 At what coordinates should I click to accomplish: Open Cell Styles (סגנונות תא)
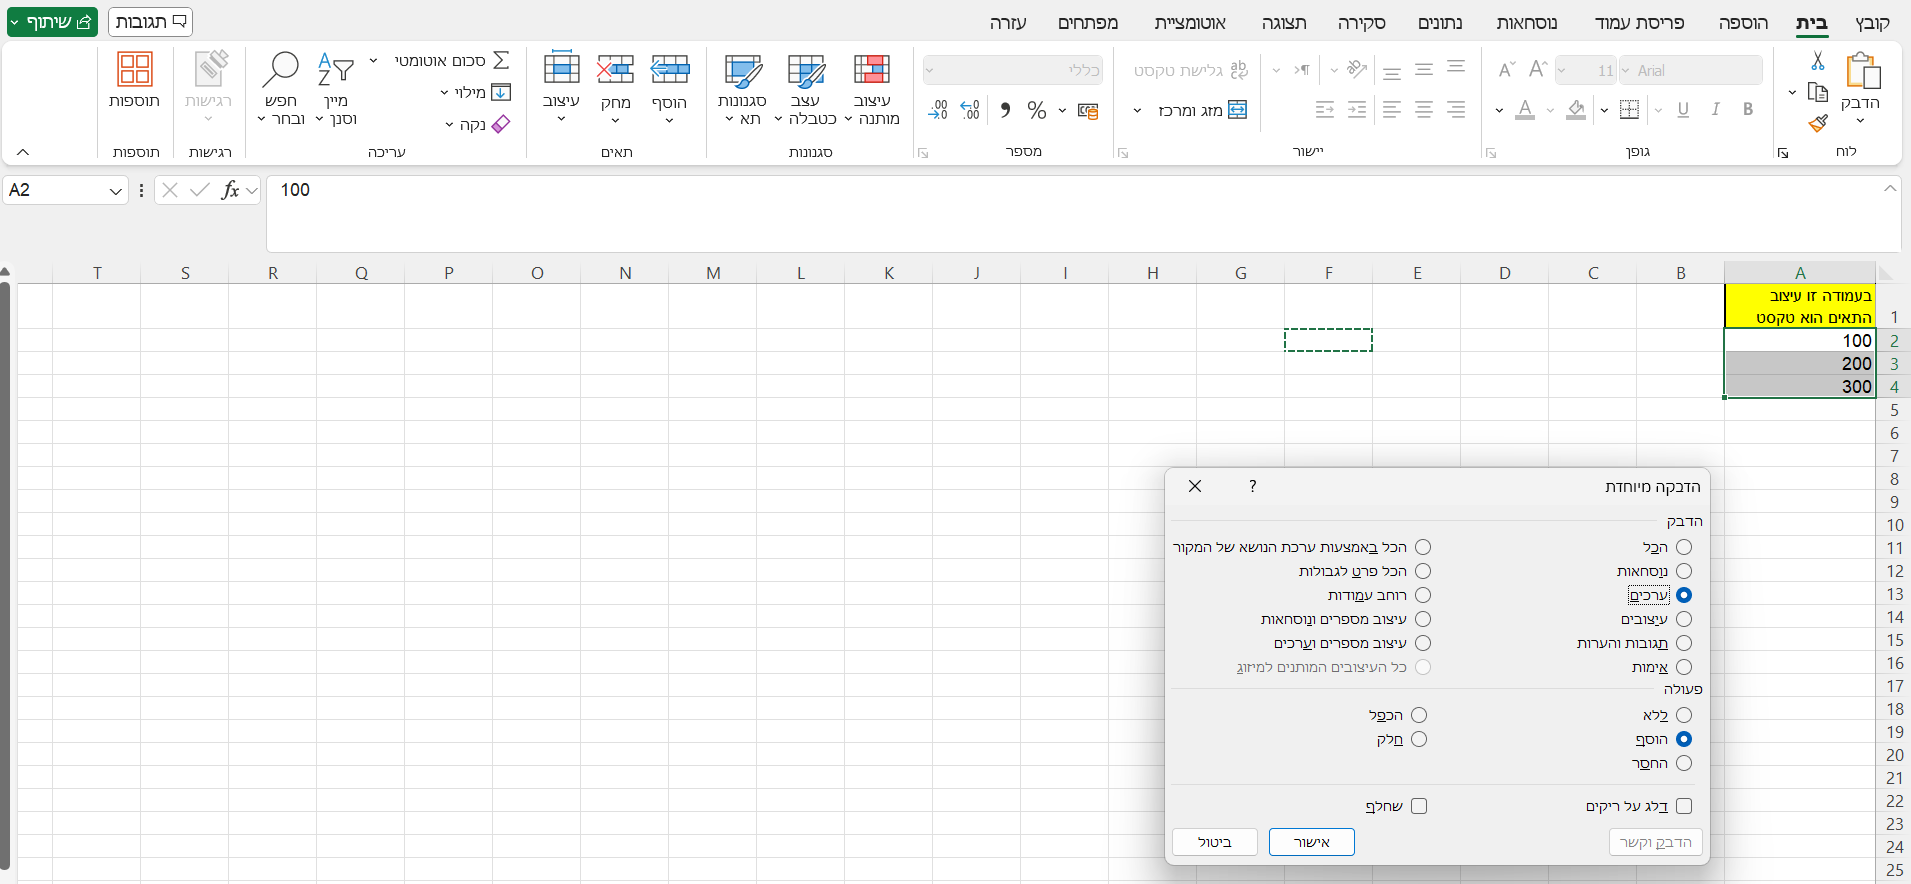pyautogui.click(x=742, y=89)
